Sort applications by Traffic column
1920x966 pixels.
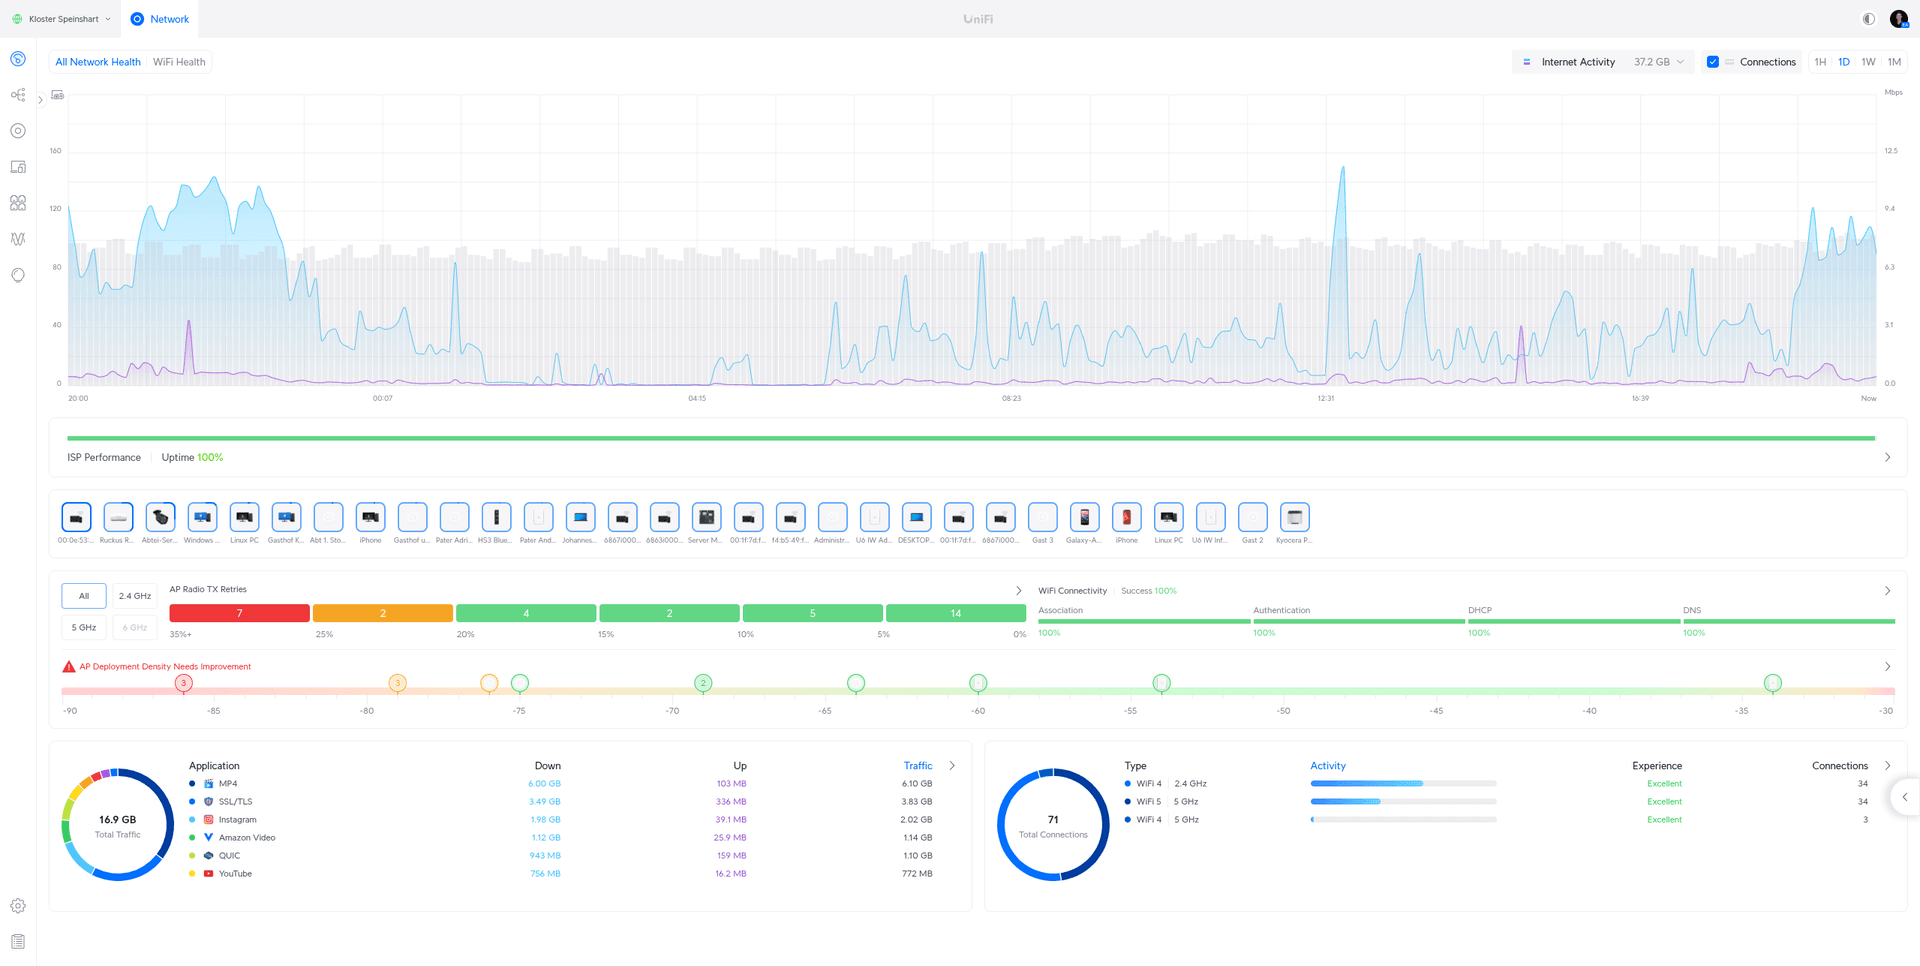918,766
